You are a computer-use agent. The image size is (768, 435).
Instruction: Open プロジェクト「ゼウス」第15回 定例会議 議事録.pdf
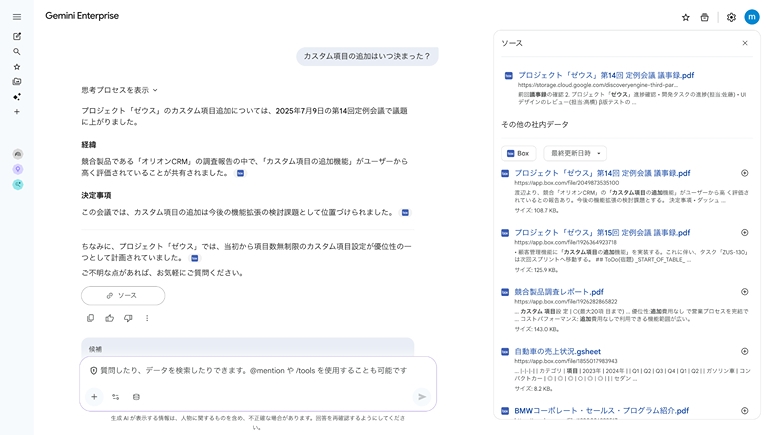602,233
